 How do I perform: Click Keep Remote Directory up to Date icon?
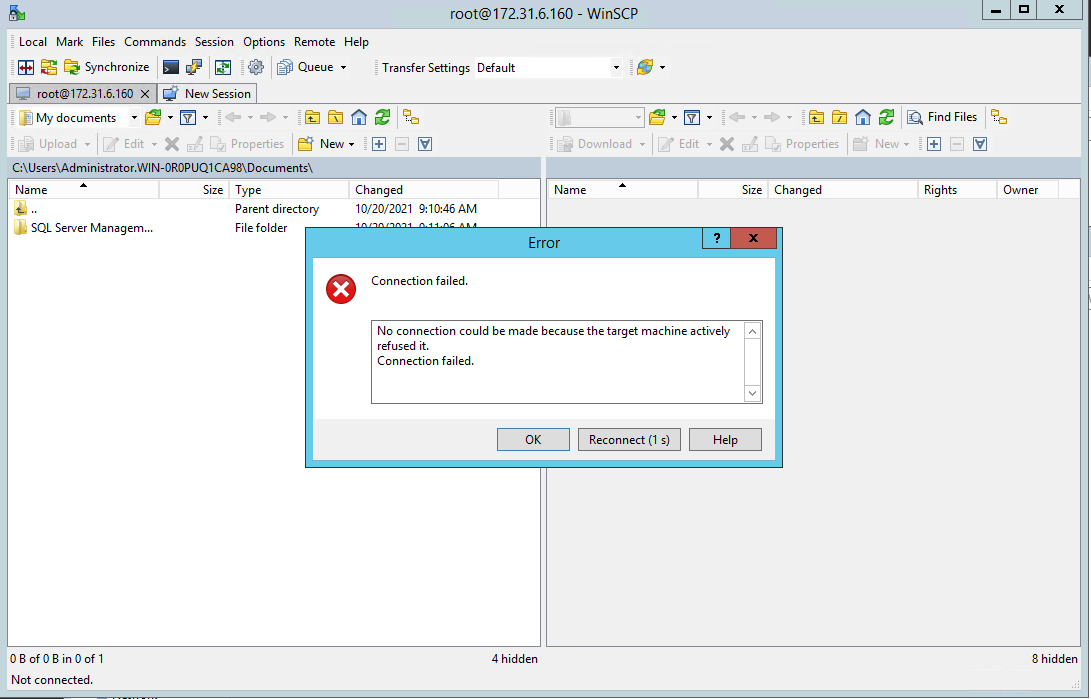(x=223, y=67)
